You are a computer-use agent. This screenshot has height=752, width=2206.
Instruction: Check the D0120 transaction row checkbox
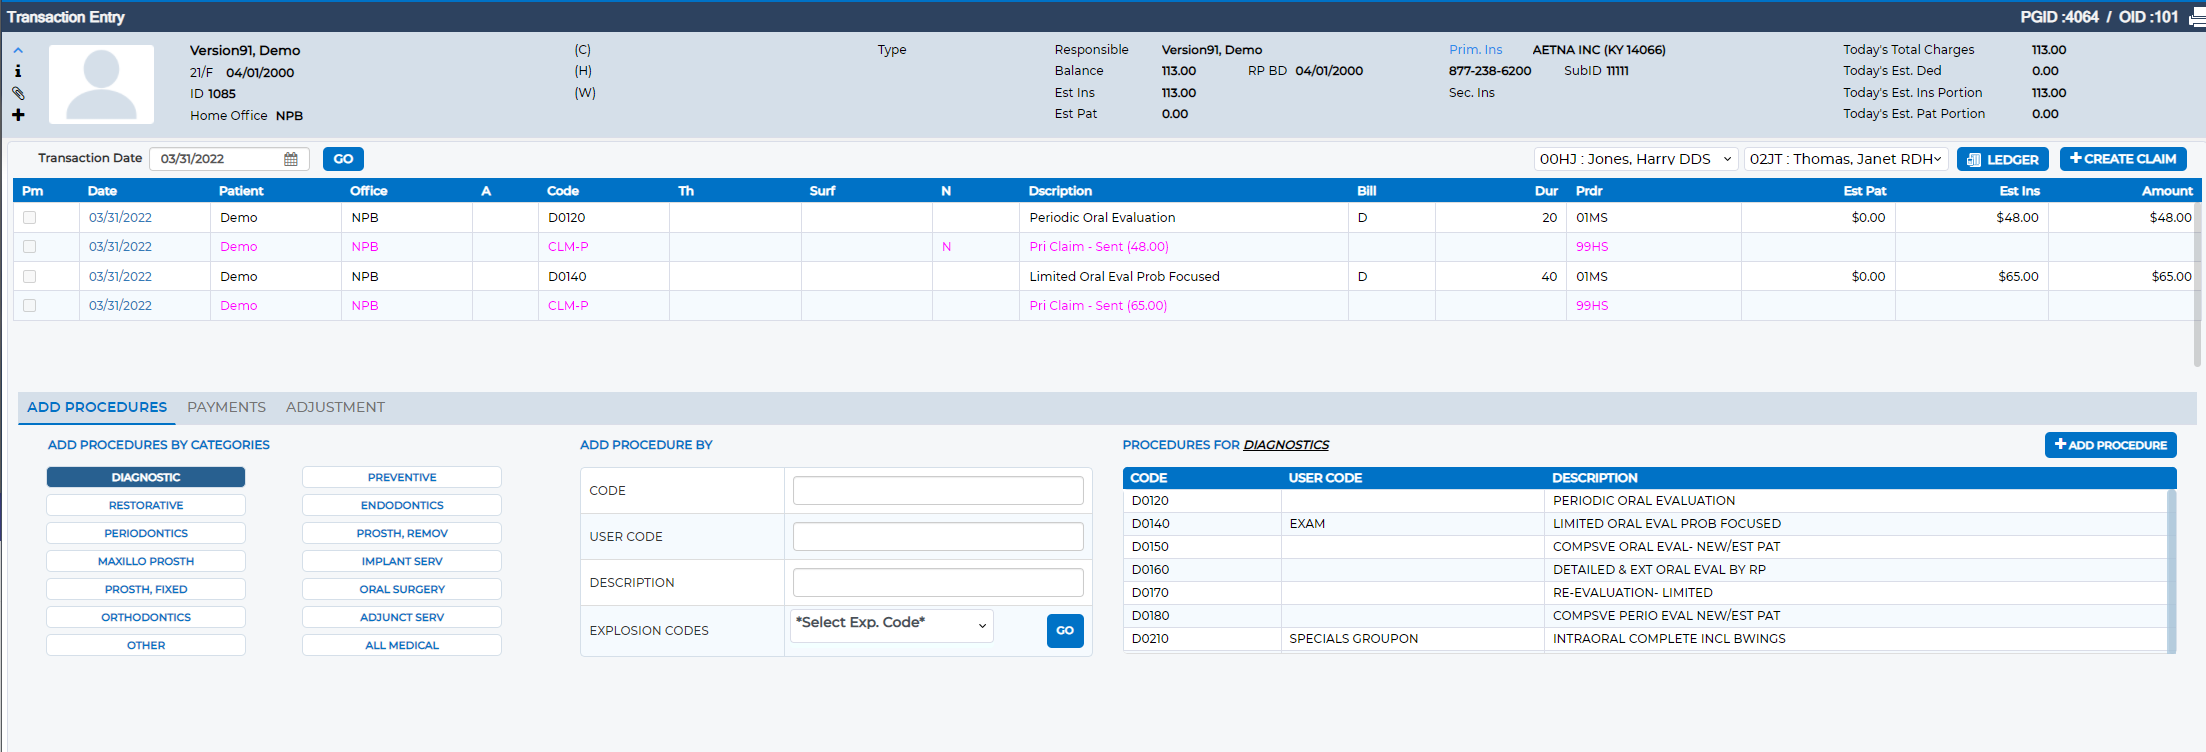29,217
